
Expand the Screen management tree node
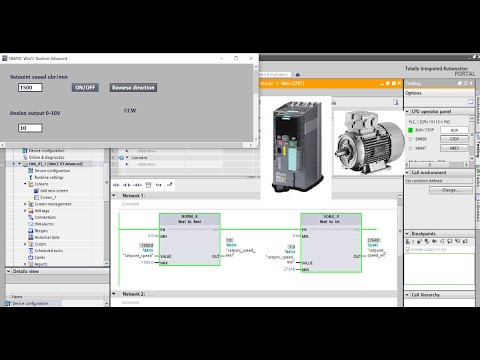[x=25, y=204]
